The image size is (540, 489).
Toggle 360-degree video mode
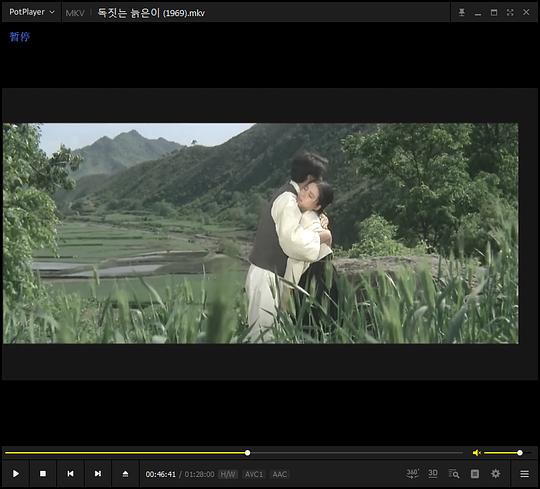[x=412, y=474]
